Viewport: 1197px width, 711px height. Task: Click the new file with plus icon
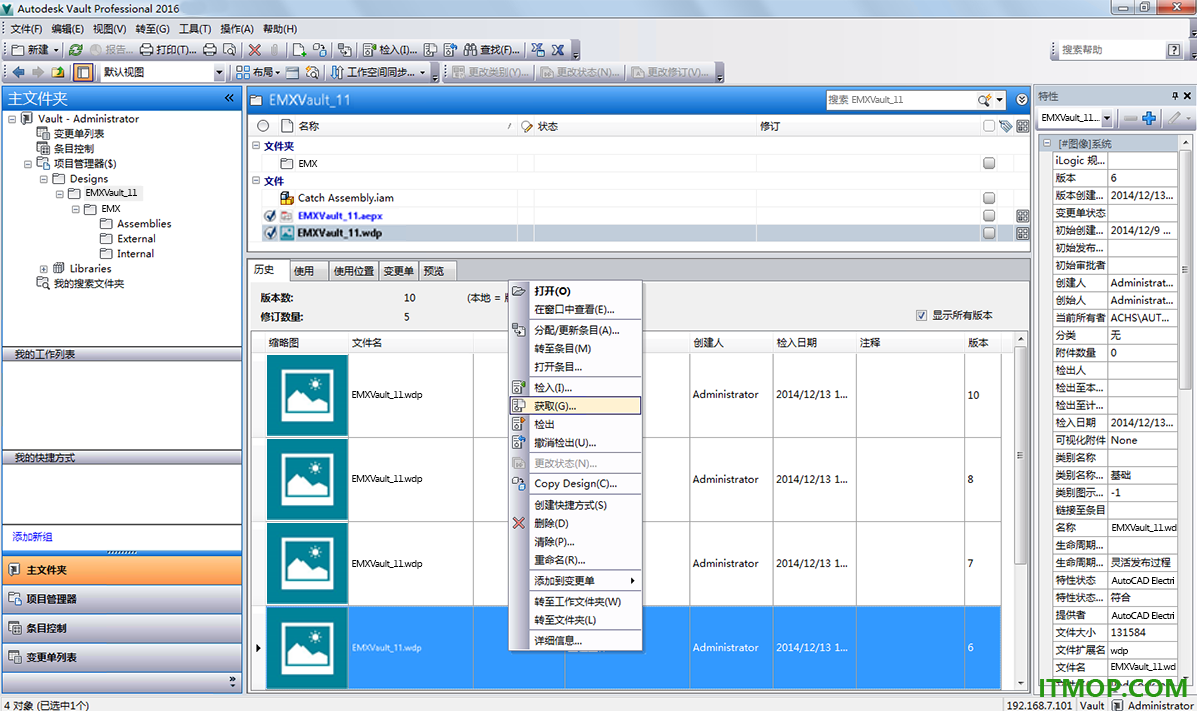[299, 50]
